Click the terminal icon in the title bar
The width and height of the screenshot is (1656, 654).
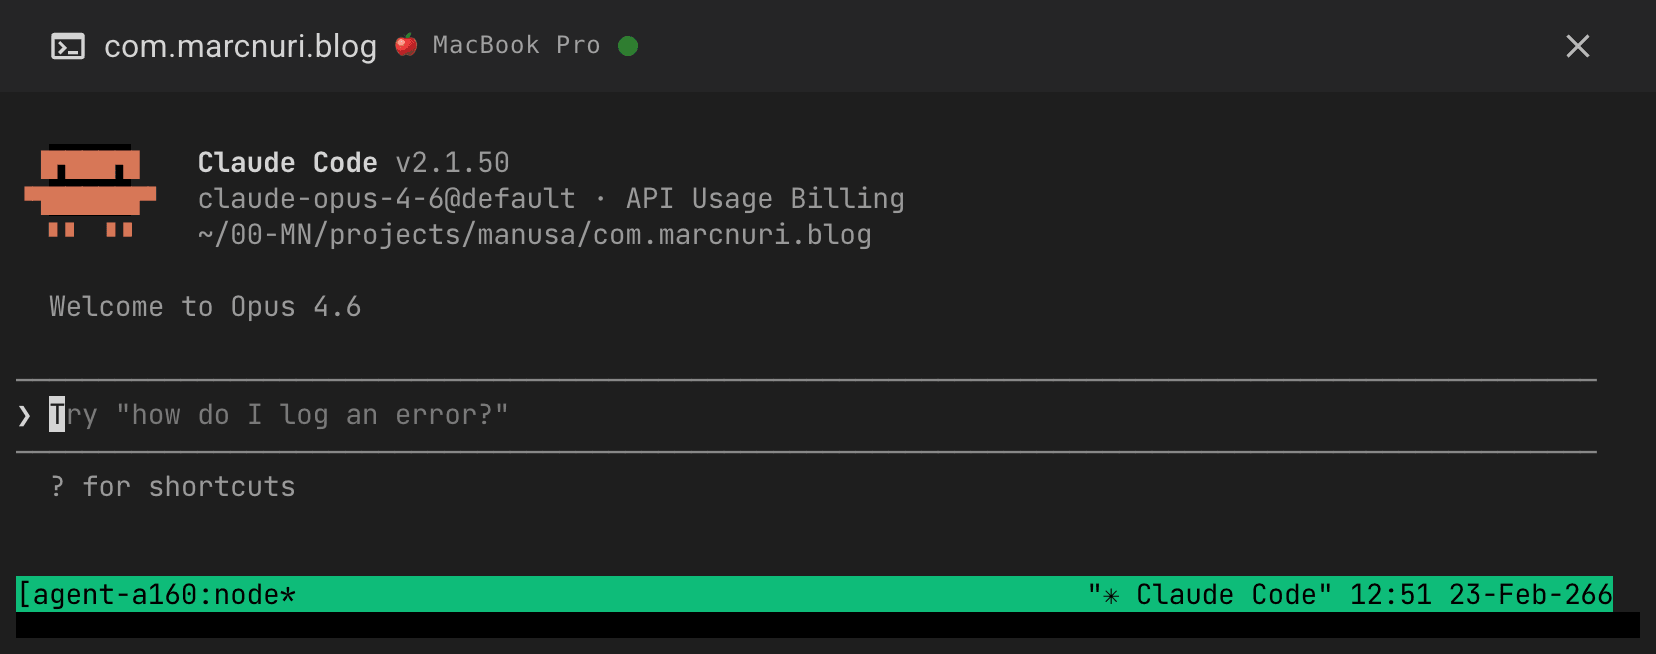pyautogui.click(x=67, y=46)
